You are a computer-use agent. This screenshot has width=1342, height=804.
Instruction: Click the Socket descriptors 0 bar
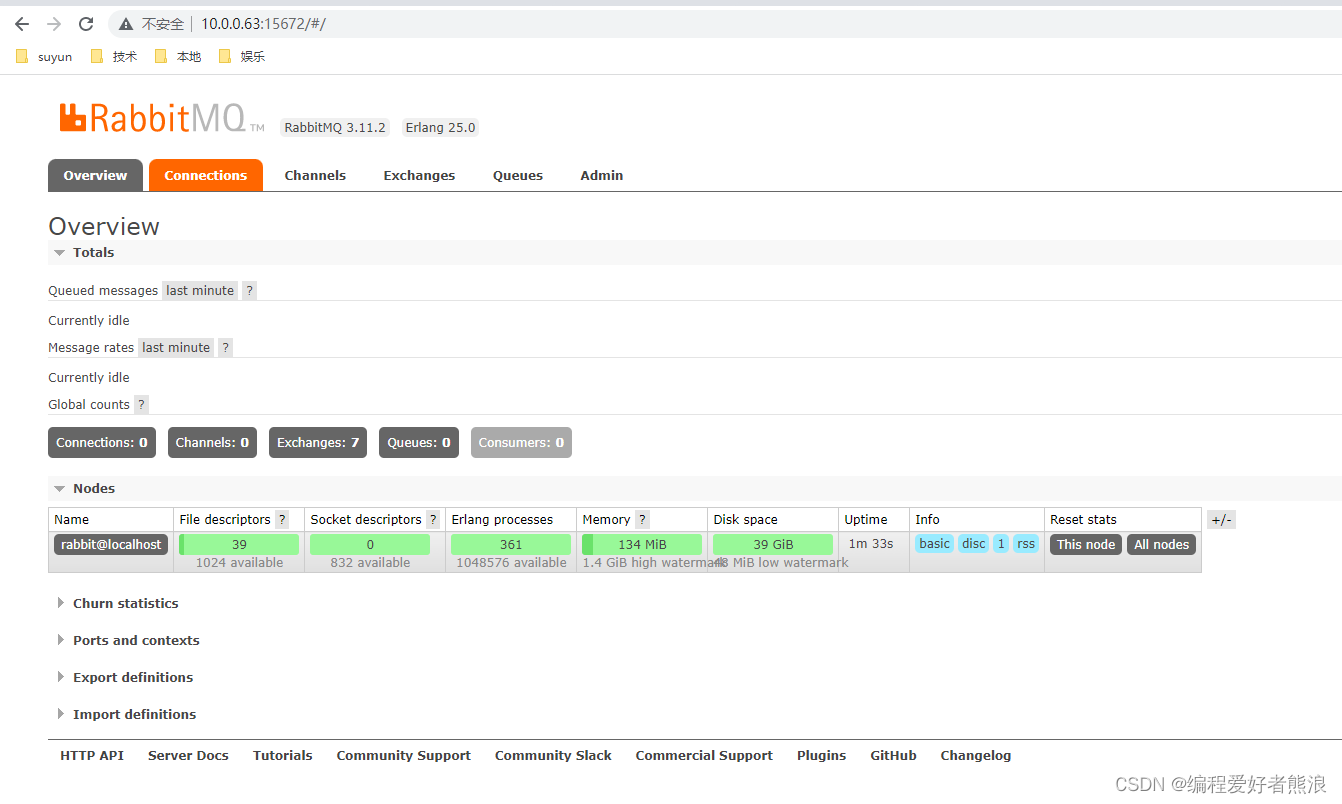pos(370,545)
